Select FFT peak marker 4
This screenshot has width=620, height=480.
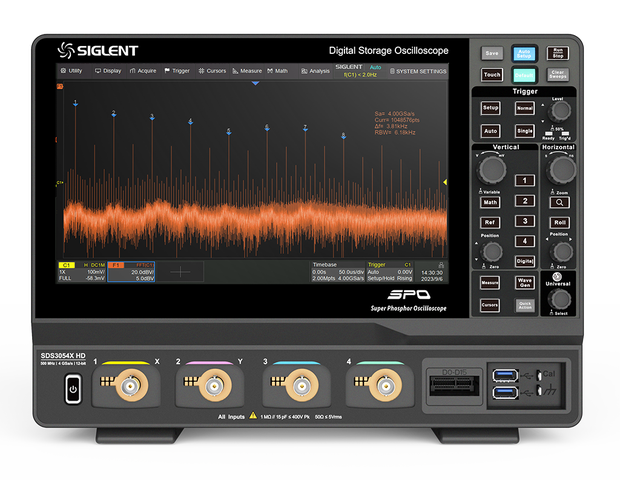point(191,121)
